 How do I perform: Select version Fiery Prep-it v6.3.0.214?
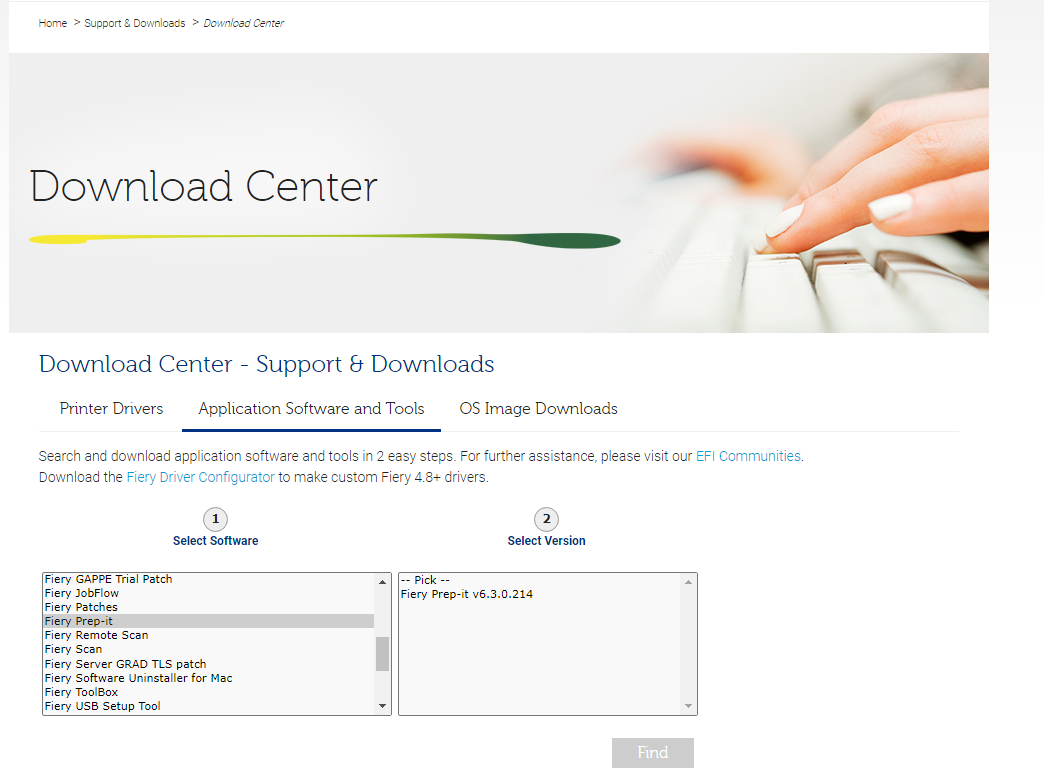pyautogui.click(x=466, y=594)
